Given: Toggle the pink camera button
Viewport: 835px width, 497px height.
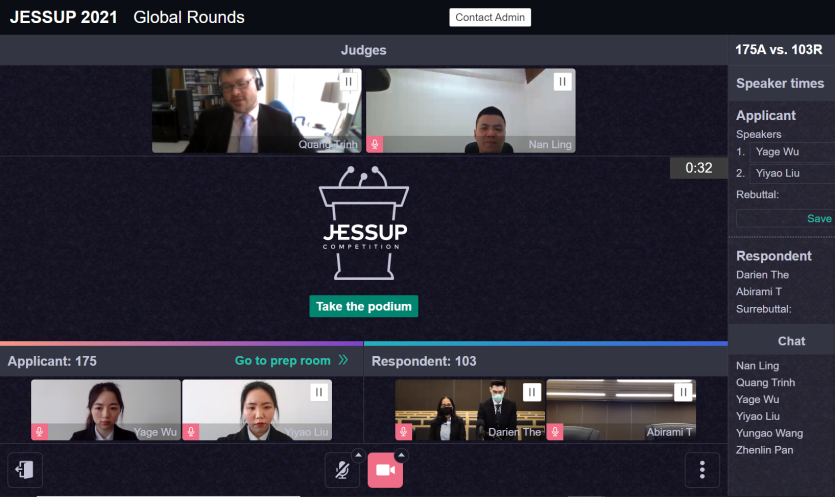Looking at the screenshot, I should (385, 469).
